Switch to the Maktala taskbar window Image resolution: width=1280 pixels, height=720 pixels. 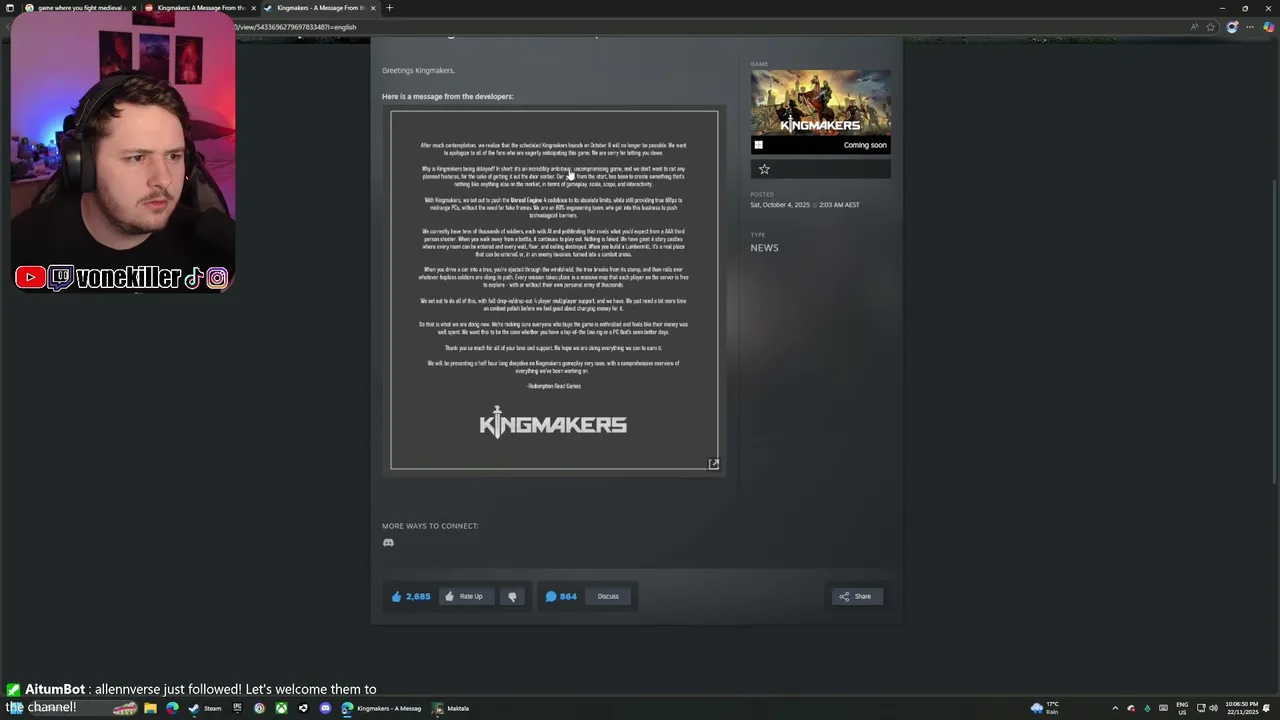coord(451,708)
